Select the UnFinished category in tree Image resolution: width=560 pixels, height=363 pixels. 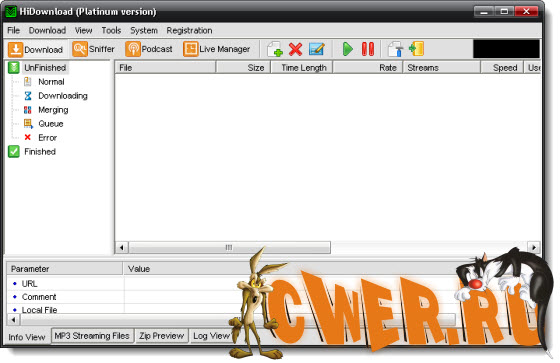pyautogui.click(x=45, y=68)
